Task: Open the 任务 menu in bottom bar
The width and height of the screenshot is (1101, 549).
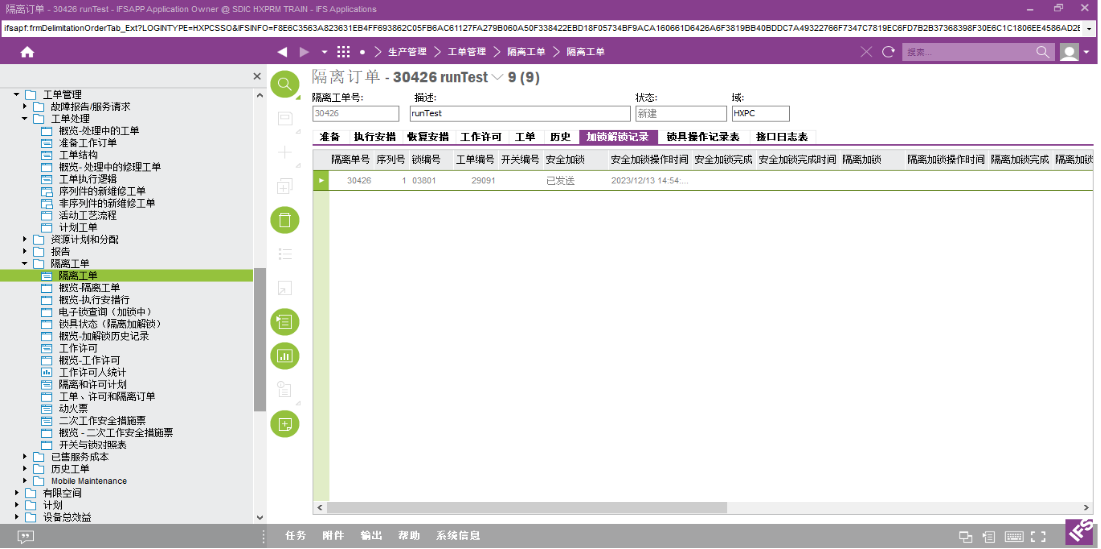Action: (296, 536)
